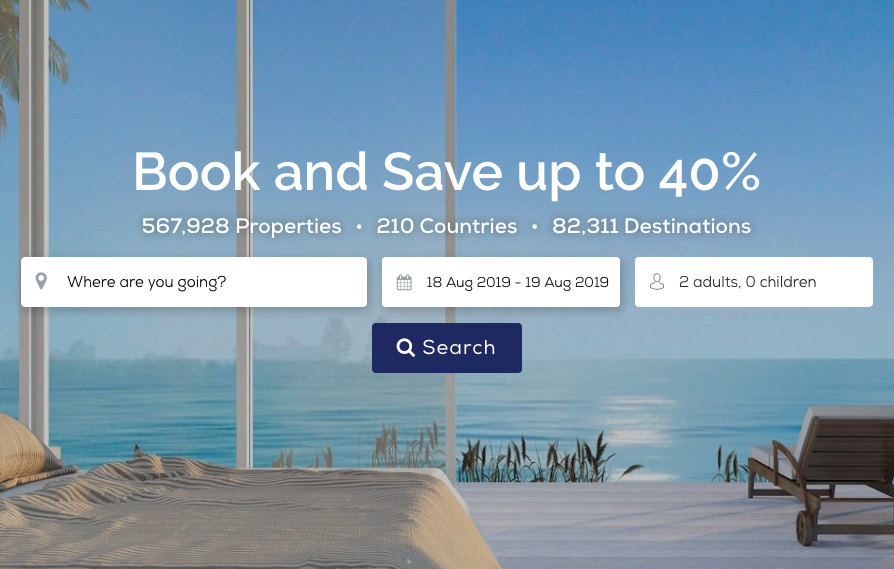Click the bullet between Properties and Countries
Viewport: 894px width, 569px height.
pyautogui.click(x=359, y=227)
